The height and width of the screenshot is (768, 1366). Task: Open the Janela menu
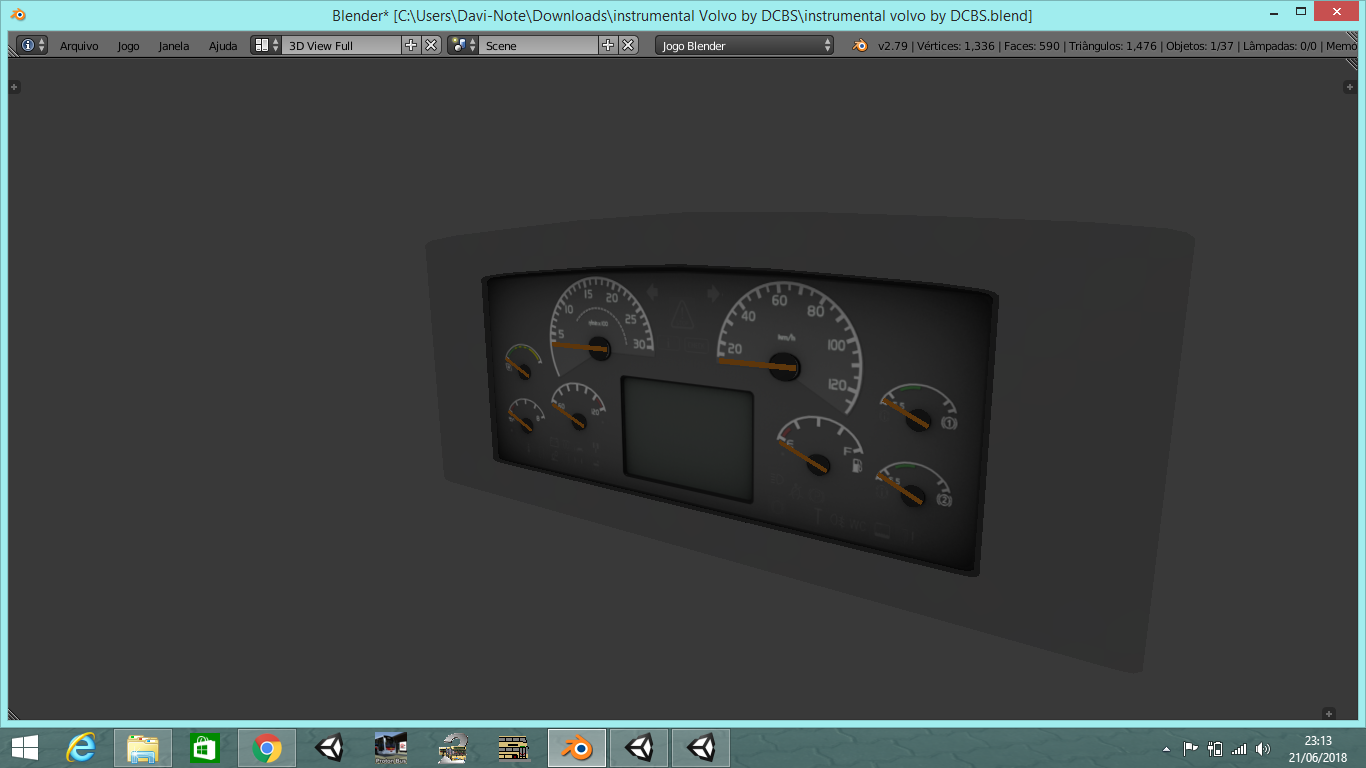tap(174, 46)
